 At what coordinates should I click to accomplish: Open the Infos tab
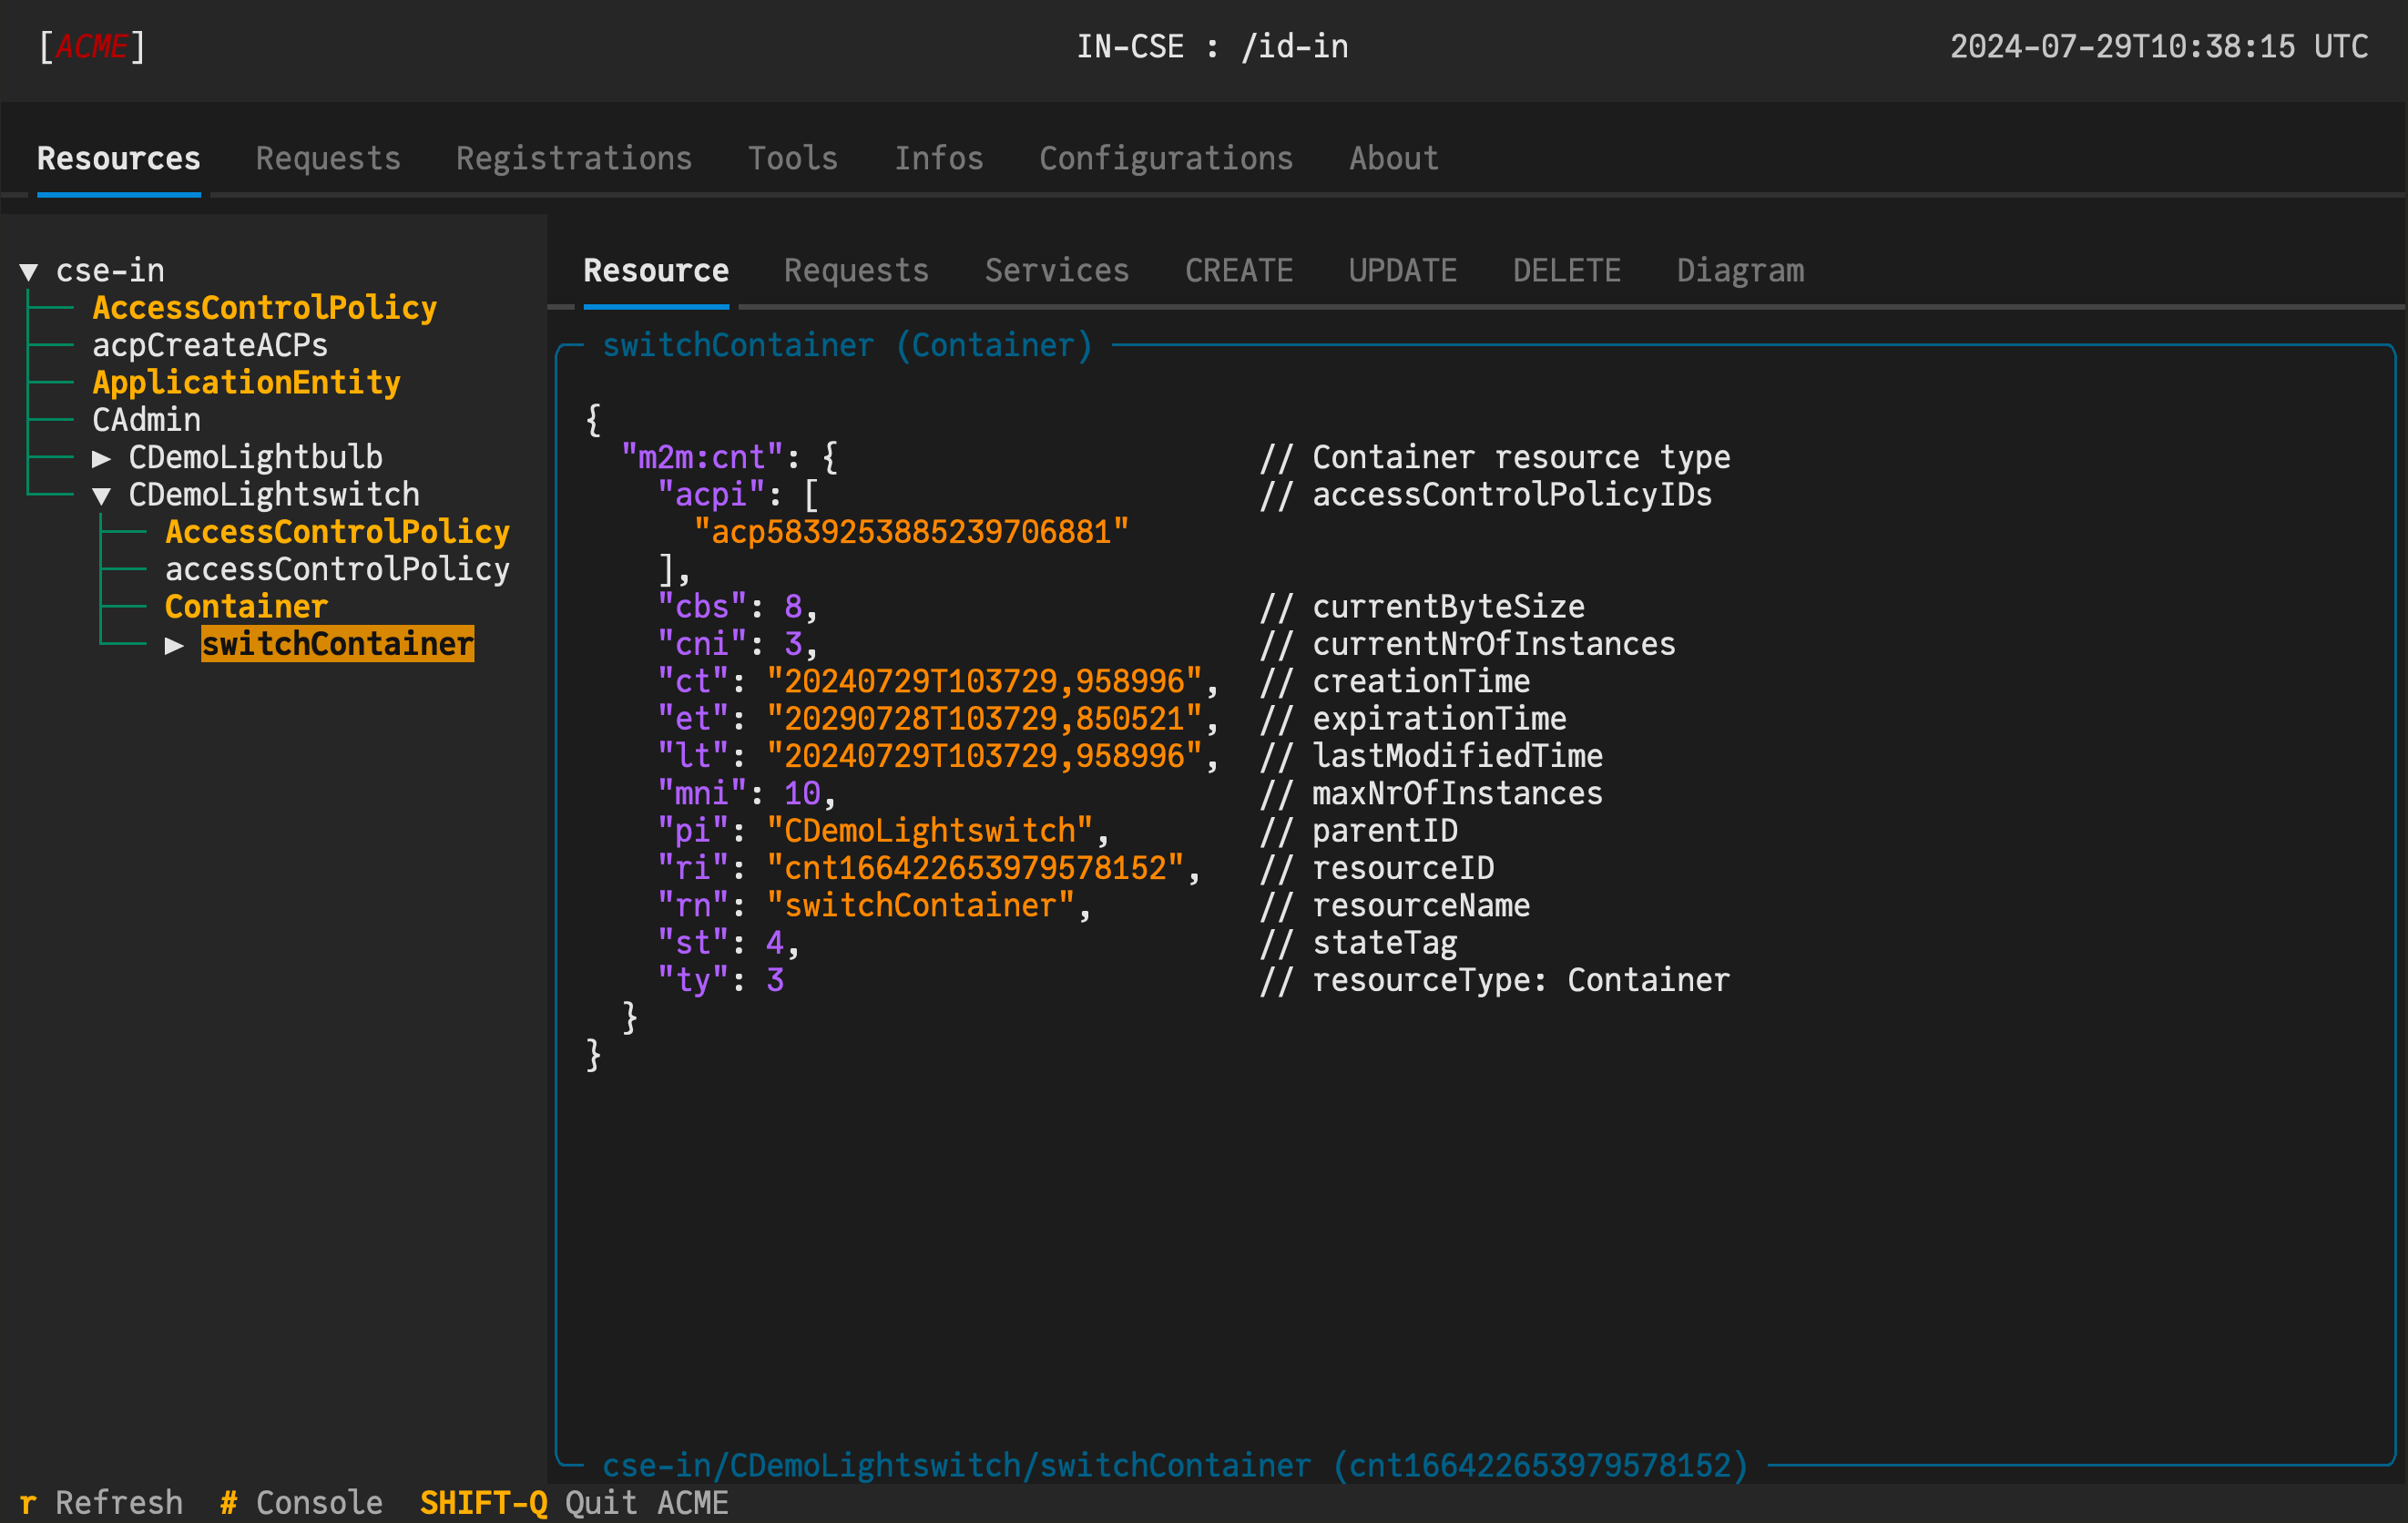pyautogui.click(x=938, y=158)
